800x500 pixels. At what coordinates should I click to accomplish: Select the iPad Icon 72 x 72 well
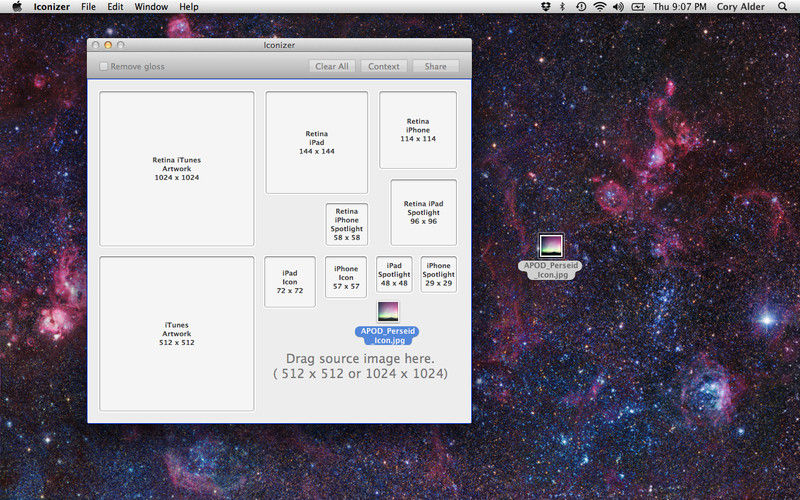point(290,282)
